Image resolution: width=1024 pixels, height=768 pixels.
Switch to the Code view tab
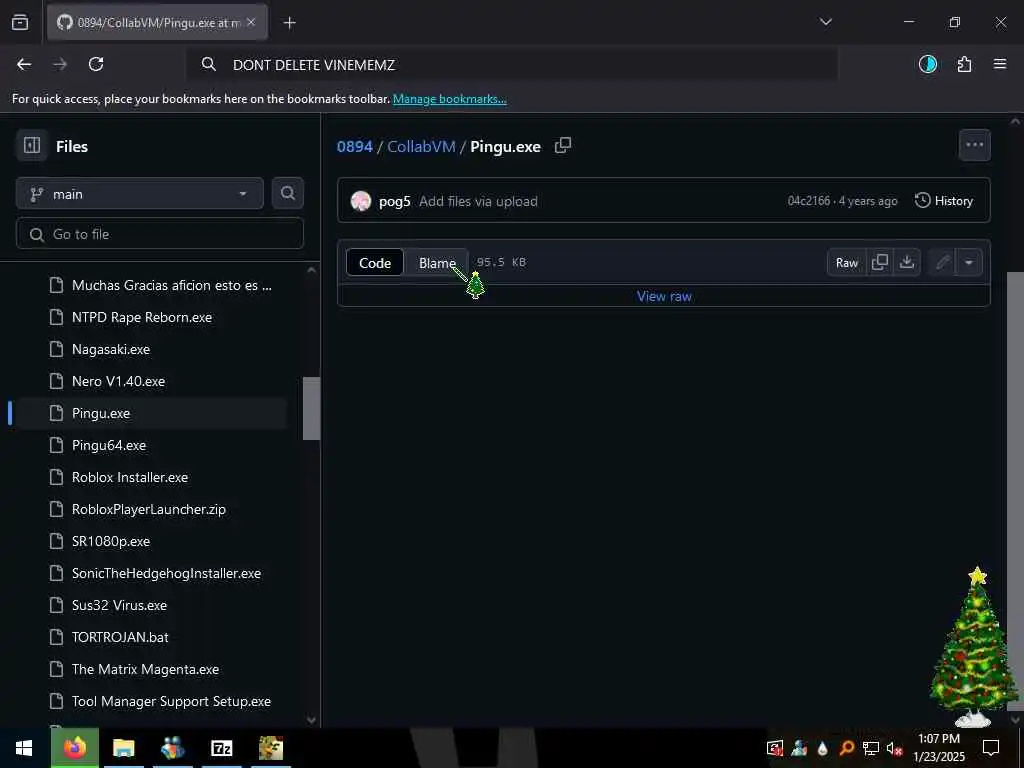[375, 263]
